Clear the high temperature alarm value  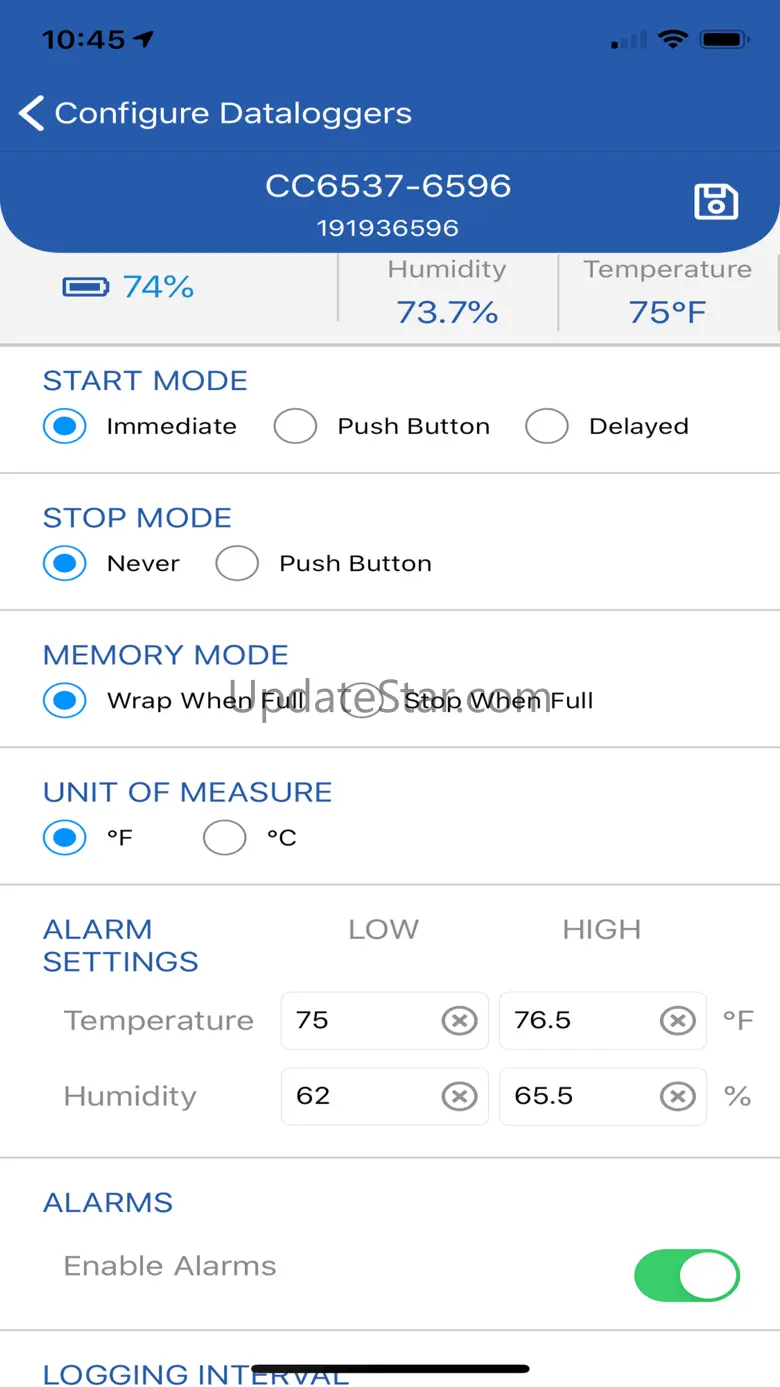tap(677, 1021)
